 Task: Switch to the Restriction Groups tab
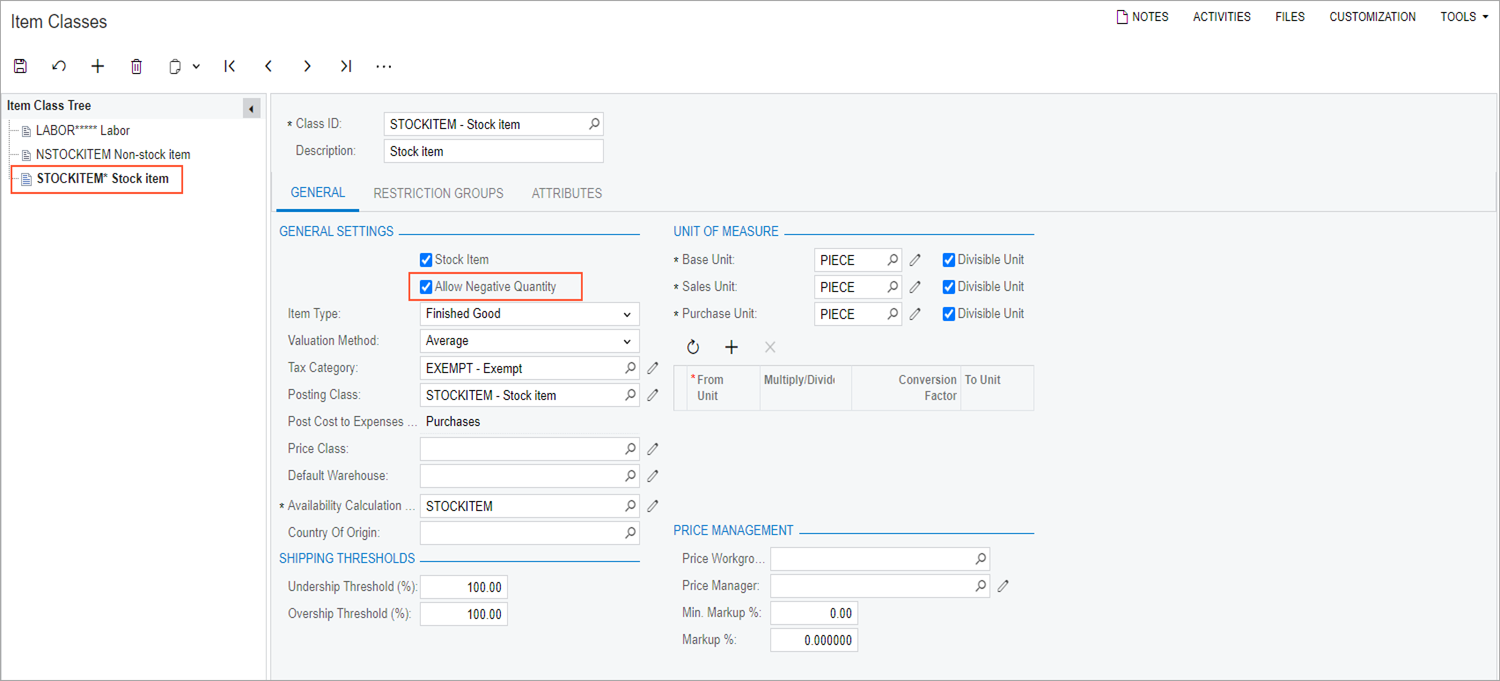[438, 193]
